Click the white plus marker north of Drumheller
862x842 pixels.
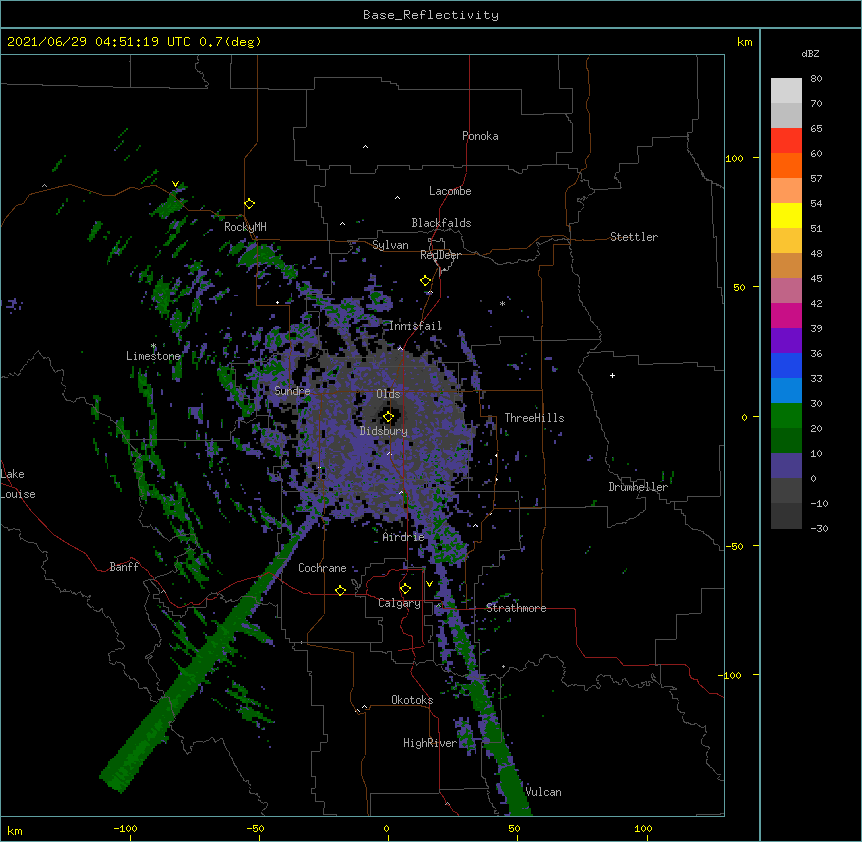coord(612,375)
